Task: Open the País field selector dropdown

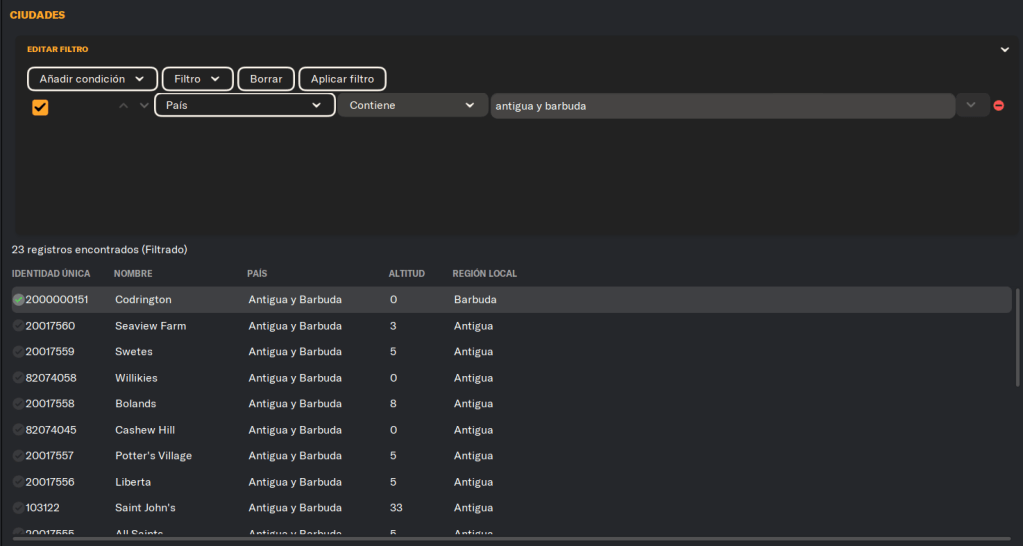Action: point(245,106)
